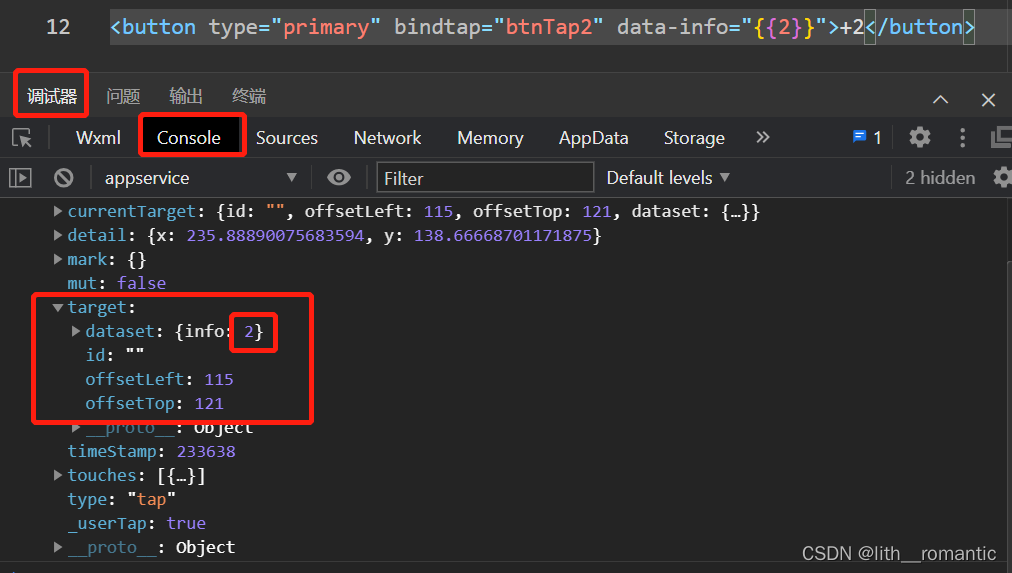This screenshot has width=1012, height=573.
Task: Open the Memory tab
Action: point(490,138)
